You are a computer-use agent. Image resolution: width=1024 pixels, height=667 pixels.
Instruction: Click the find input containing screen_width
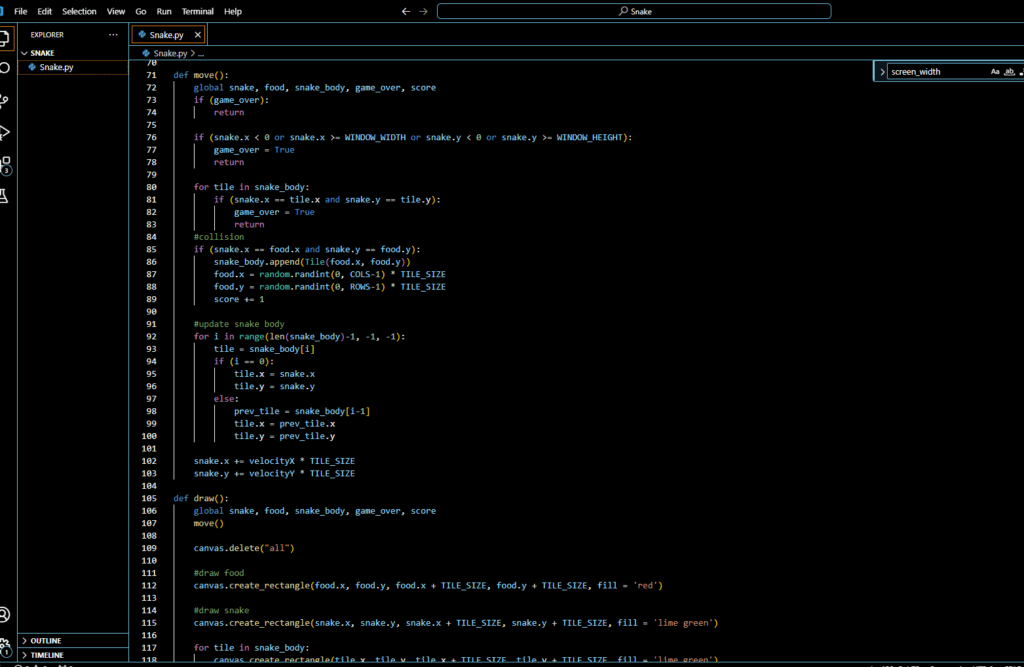pos(935,72)
